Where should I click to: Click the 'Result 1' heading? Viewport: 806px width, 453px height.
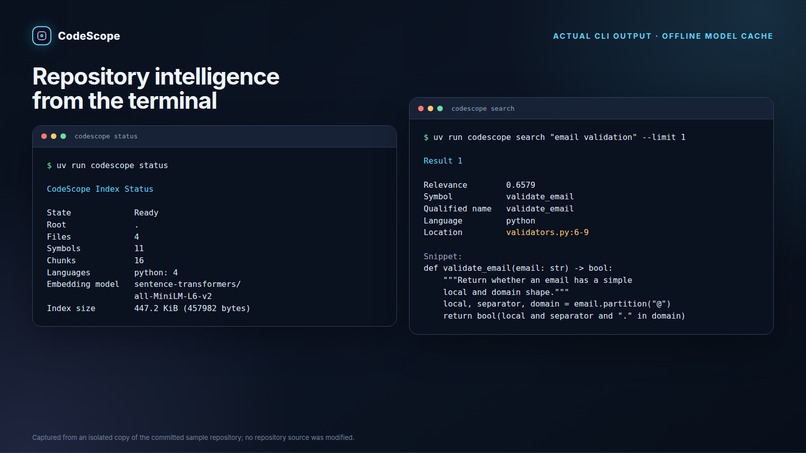(x=443, y=161)
